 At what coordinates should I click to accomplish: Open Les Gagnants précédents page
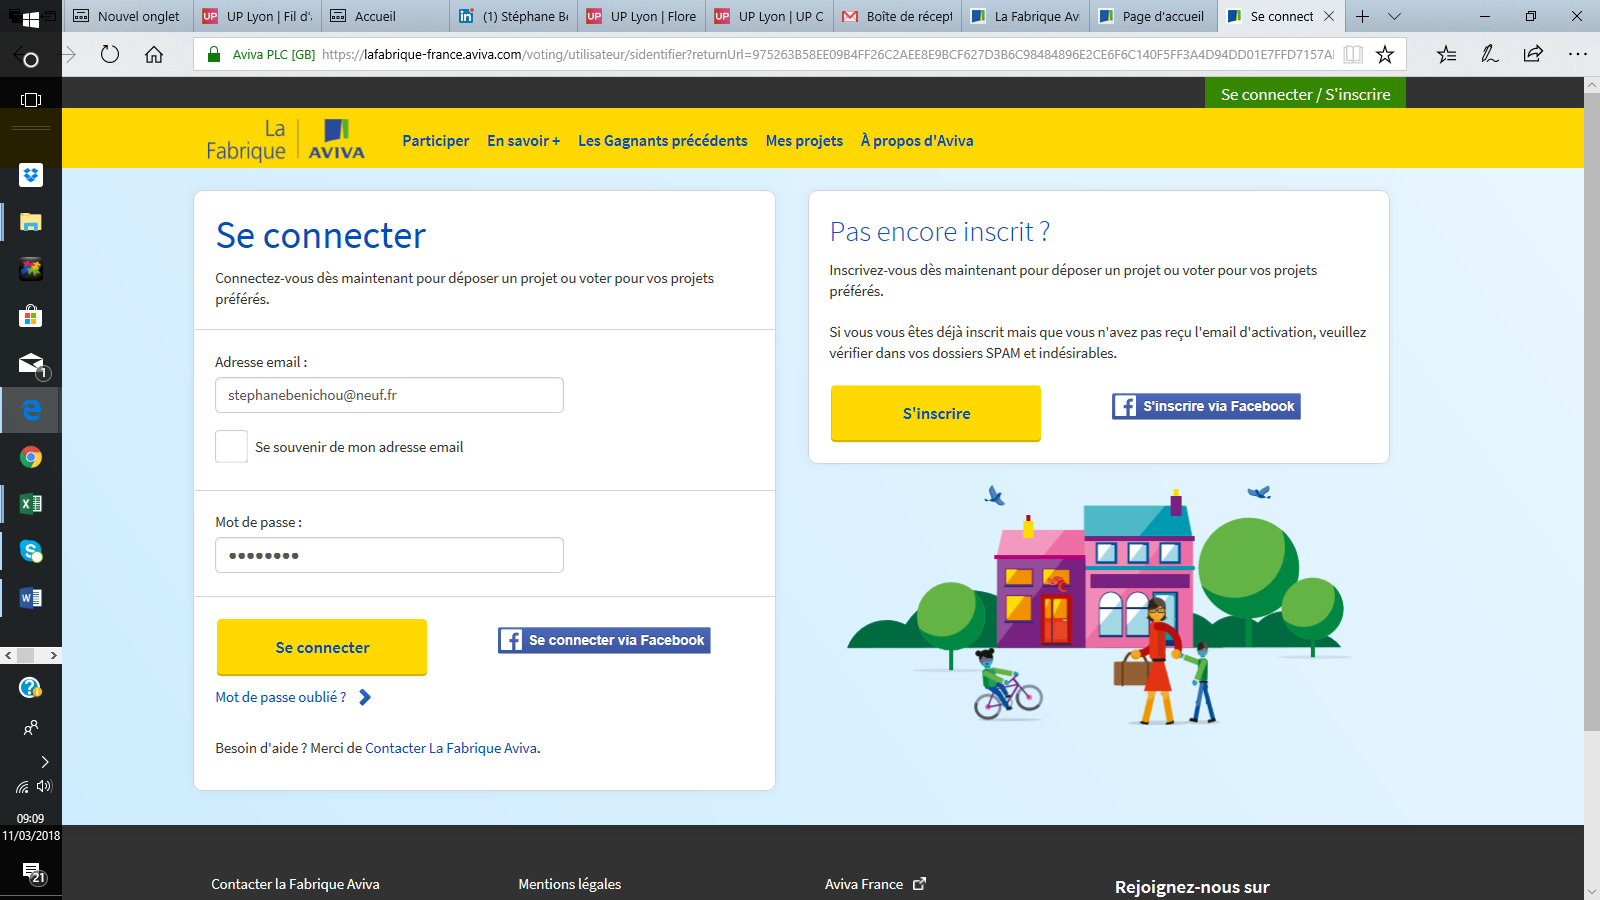[x=662, y=141]
